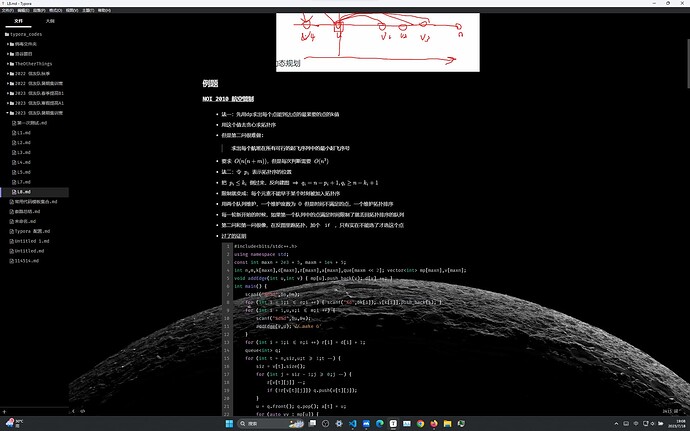
Task: Open the 主题(T) menu
Action: [x=88, y=10]
